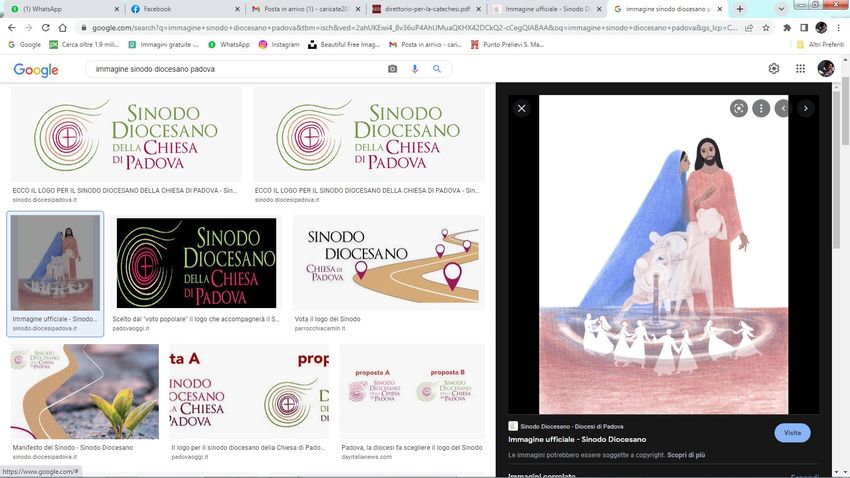Open the Google bookmark
The height and width of the screenshot is (478, 850).
pyautogui.click(x=25, y=44)
